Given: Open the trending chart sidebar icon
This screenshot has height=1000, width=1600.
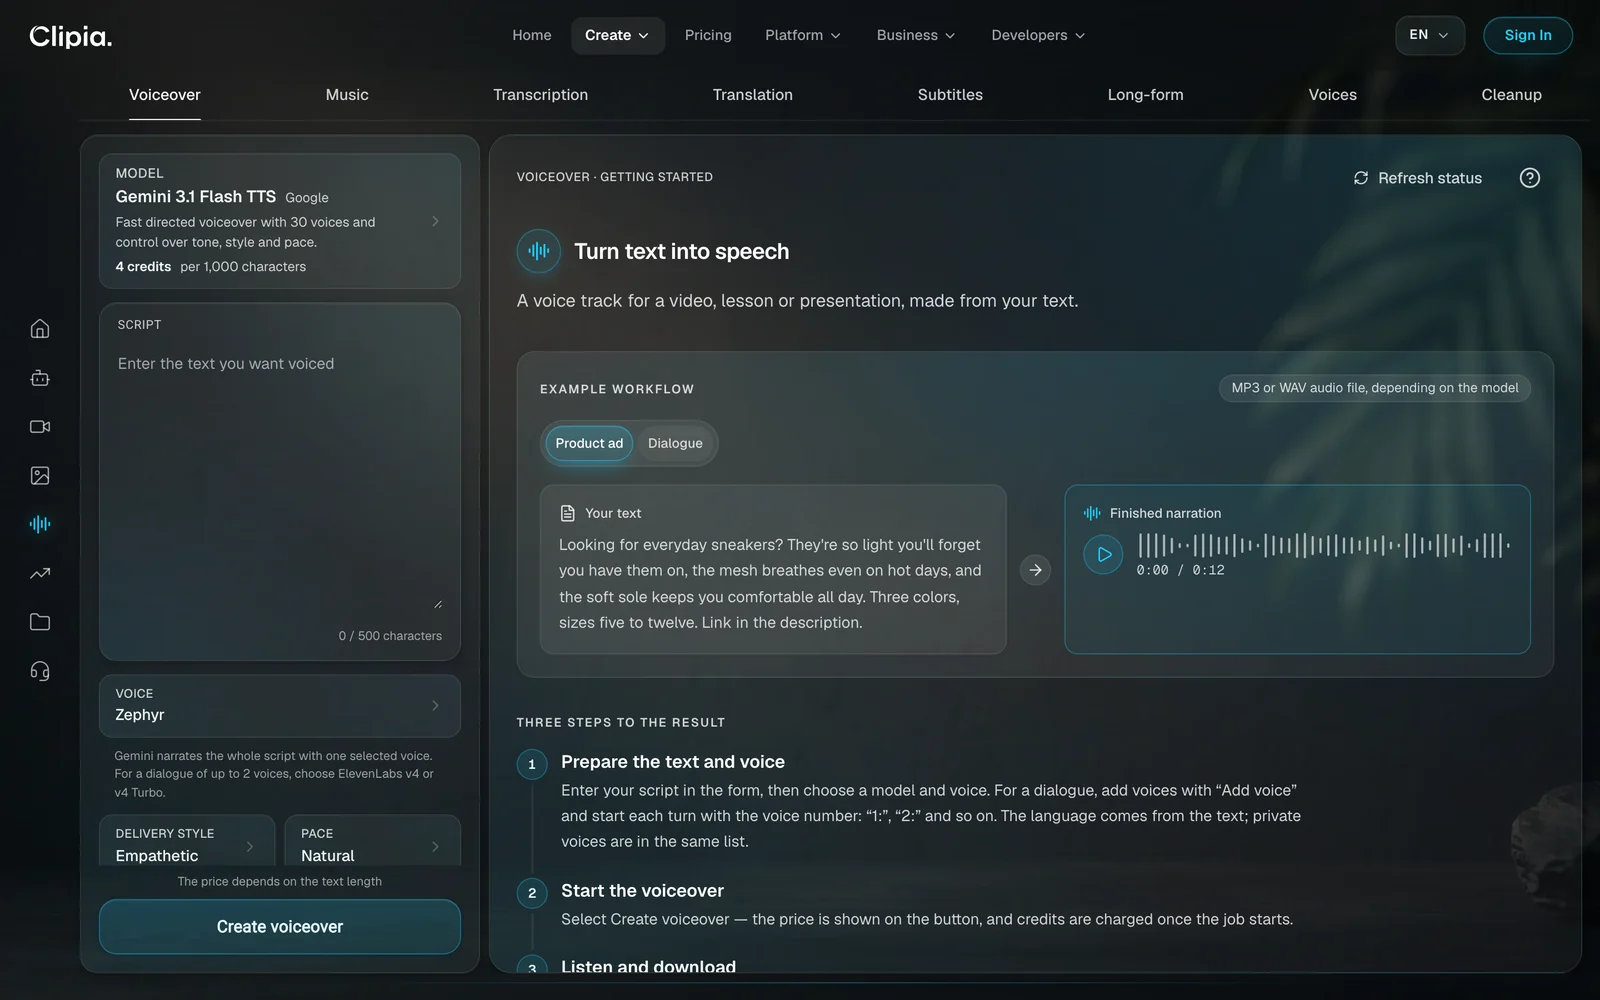Looking at the screenshot, I should 40,573.
